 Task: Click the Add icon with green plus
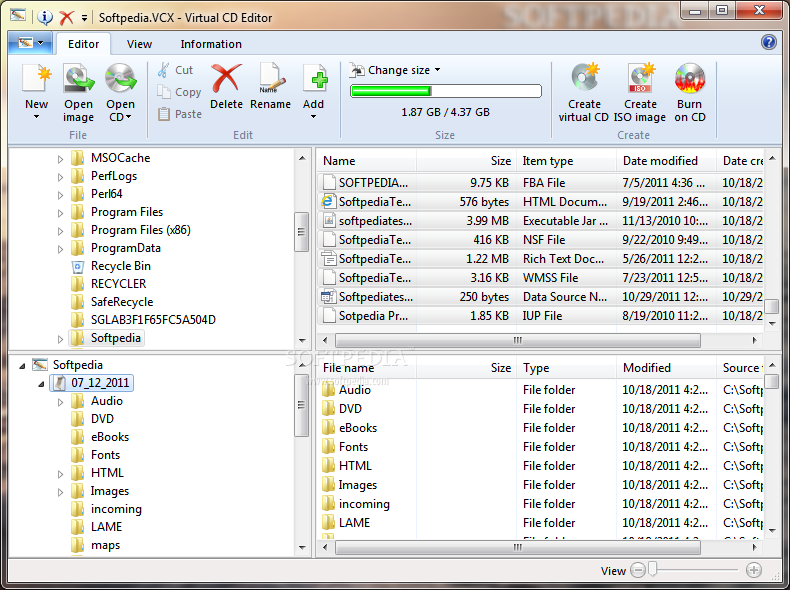click(315, 79)
